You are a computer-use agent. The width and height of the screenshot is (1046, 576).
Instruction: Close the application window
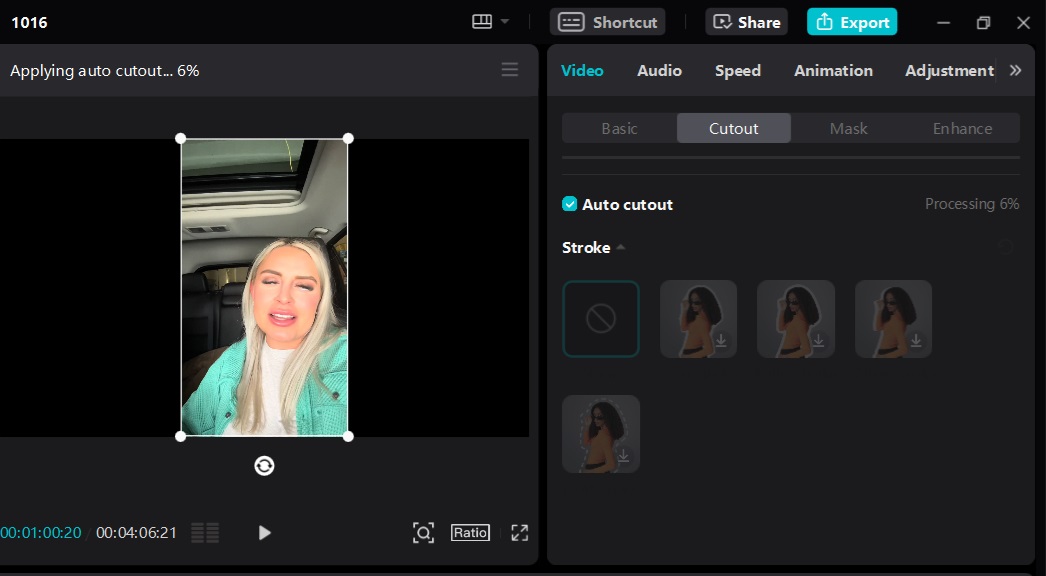coord(1023,22)
